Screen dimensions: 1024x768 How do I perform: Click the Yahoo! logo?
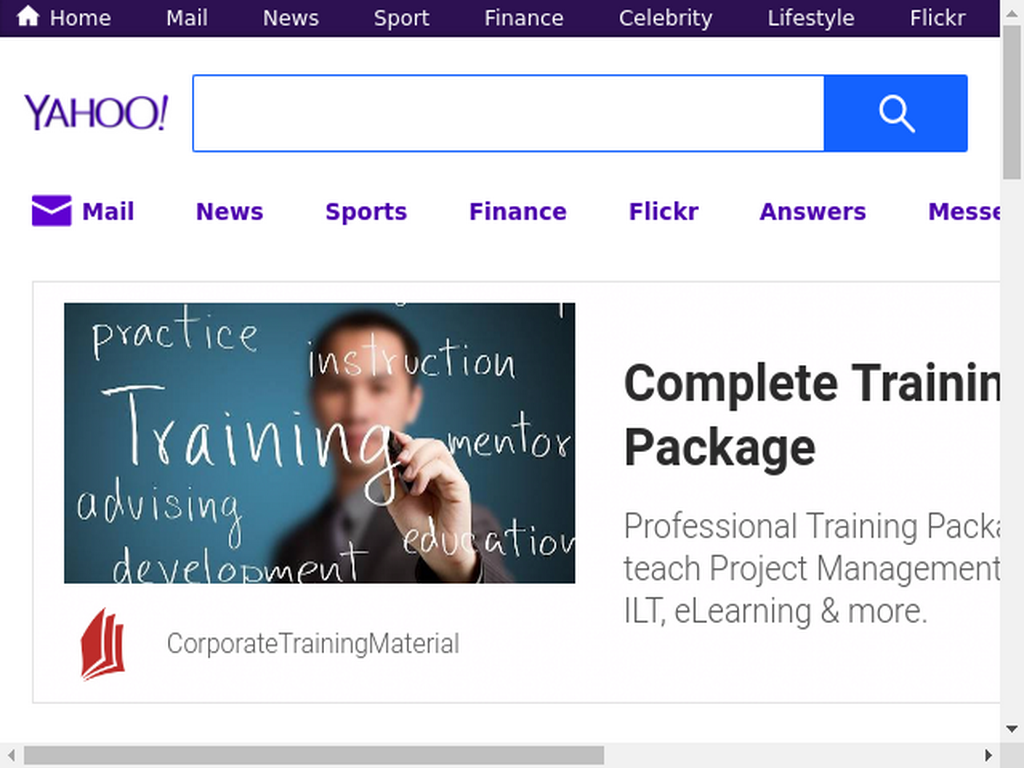[96, 112]
